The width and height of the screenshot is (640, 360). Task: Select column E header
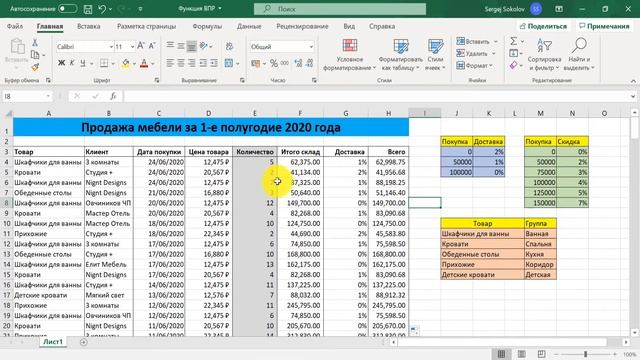[x=255, y=113]
